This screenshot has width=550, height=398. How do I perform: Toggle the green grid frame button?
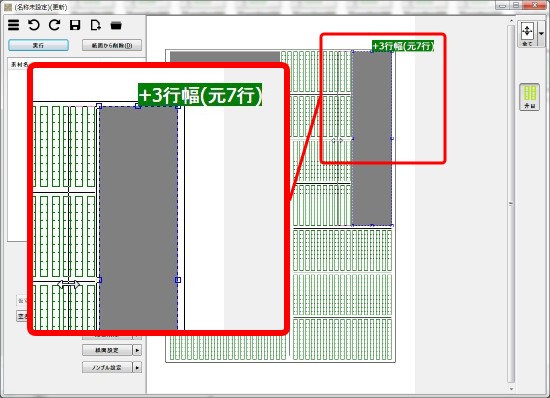529,97
